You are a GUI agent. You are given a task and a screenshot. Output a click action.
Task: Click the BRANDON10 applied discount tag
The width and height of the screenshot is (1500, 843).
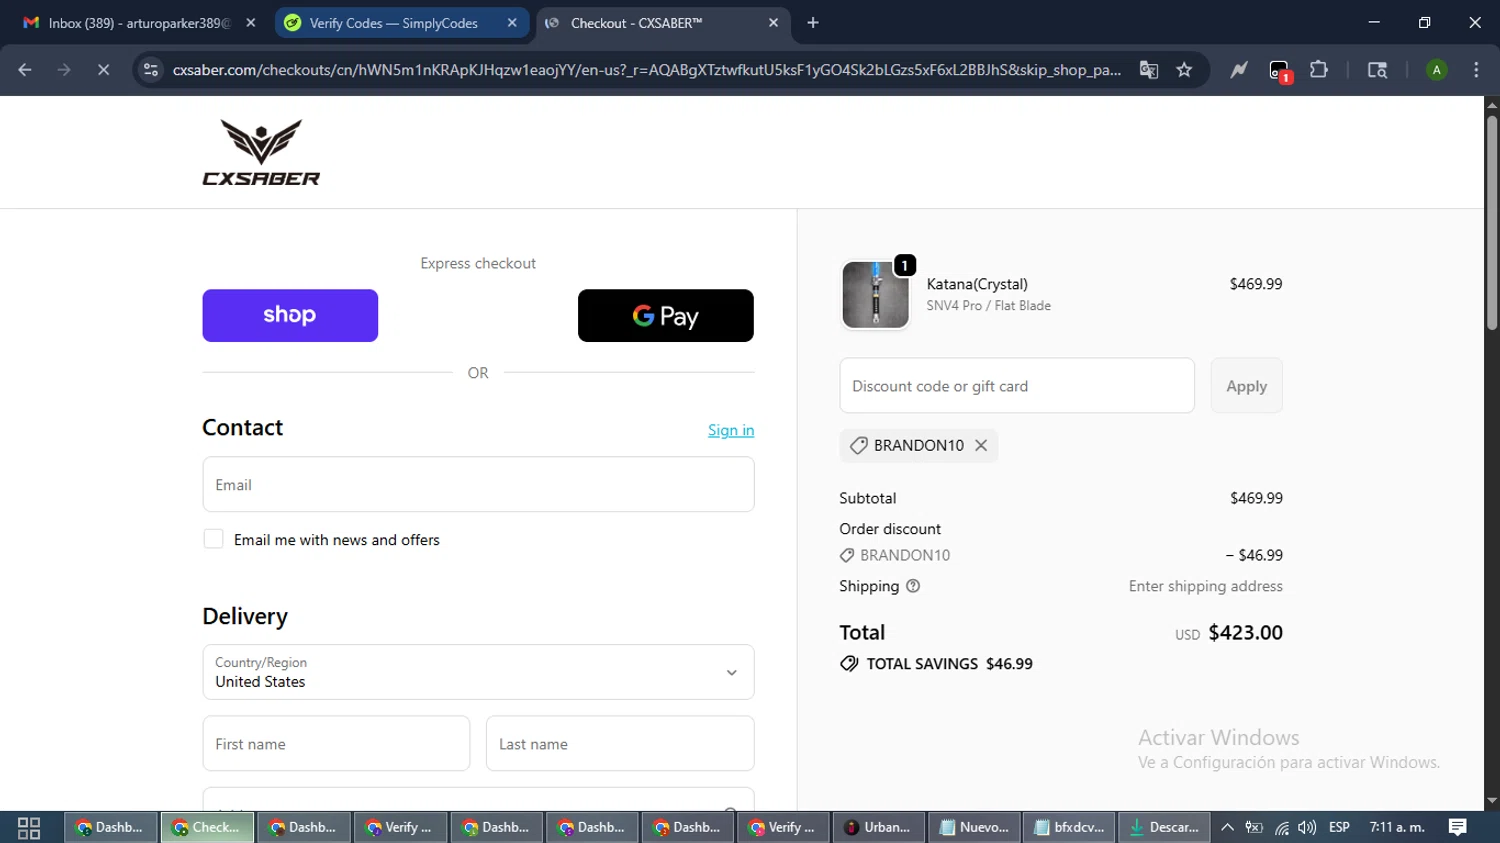pyautogui.click(x=918, y=446)
